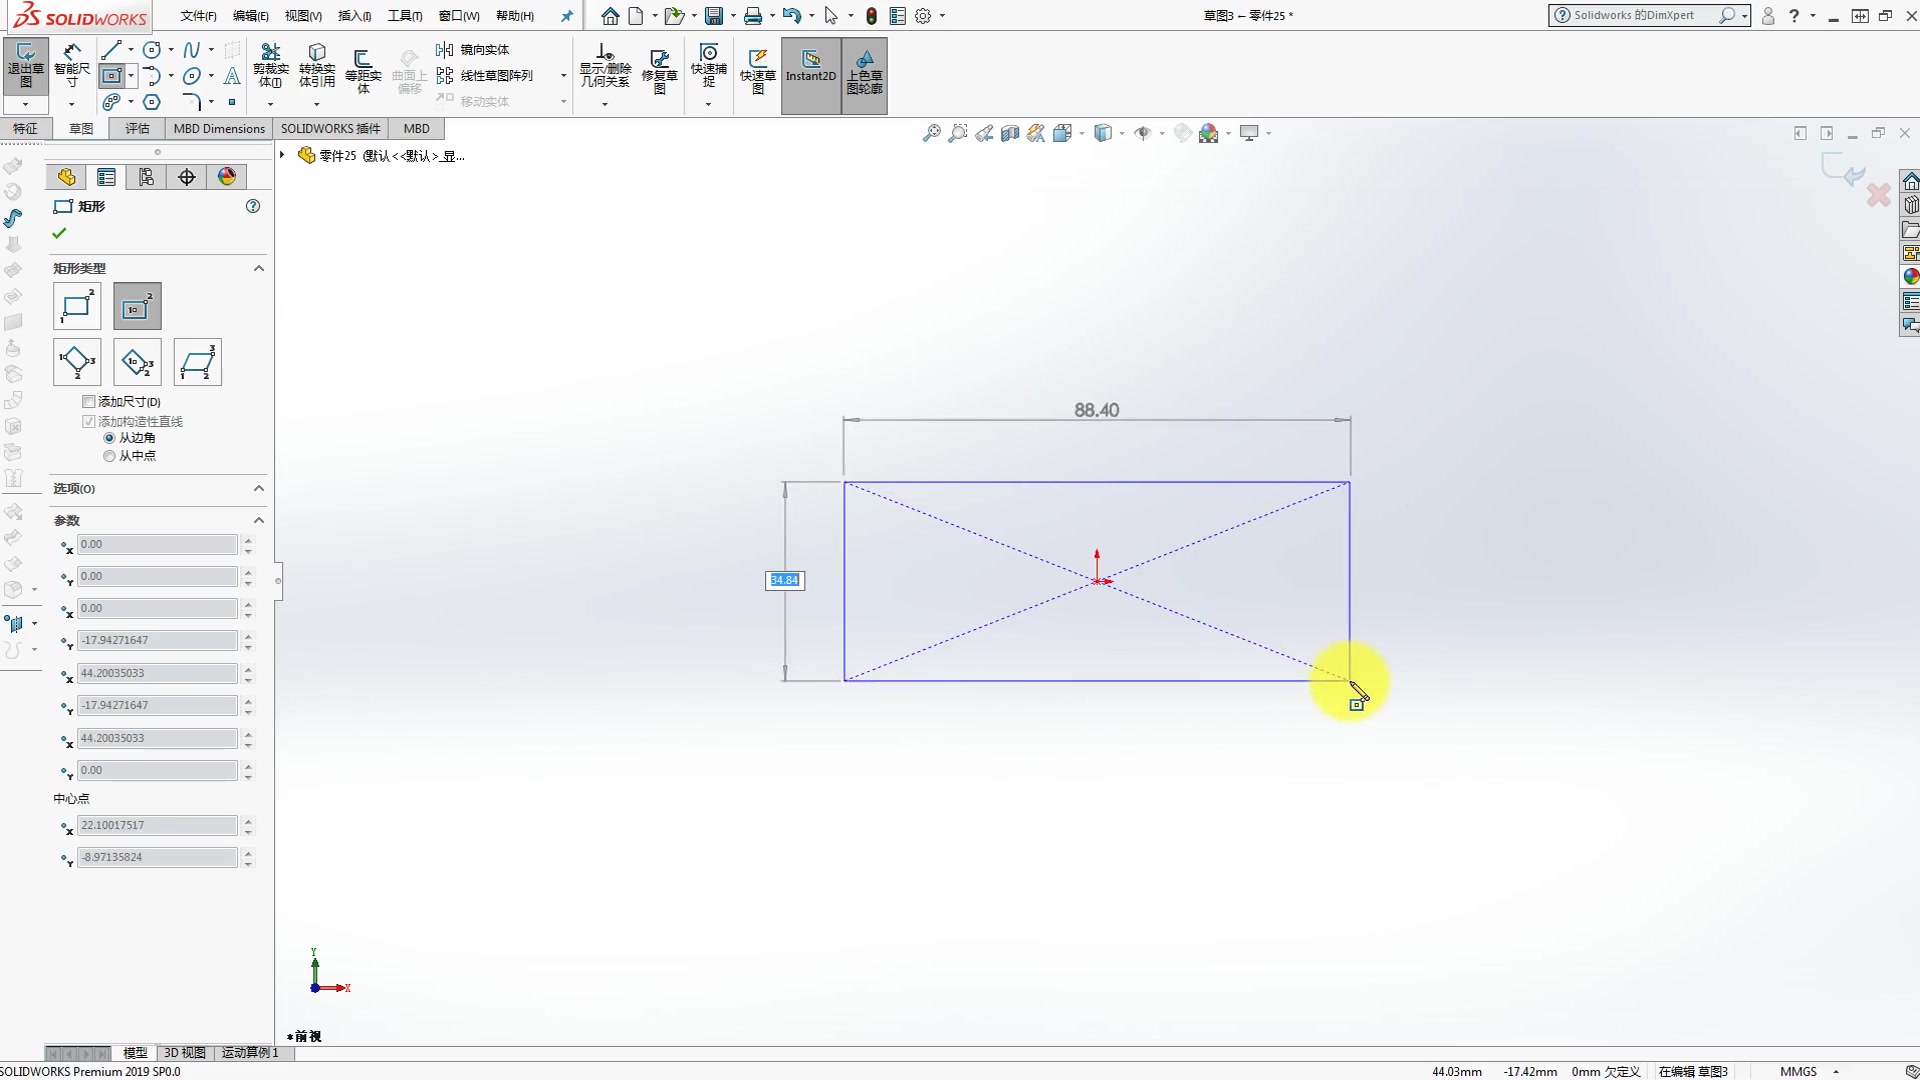1920x1080 pixels.
Task: Select the 从中点 radio option
Action: (110, 456)
